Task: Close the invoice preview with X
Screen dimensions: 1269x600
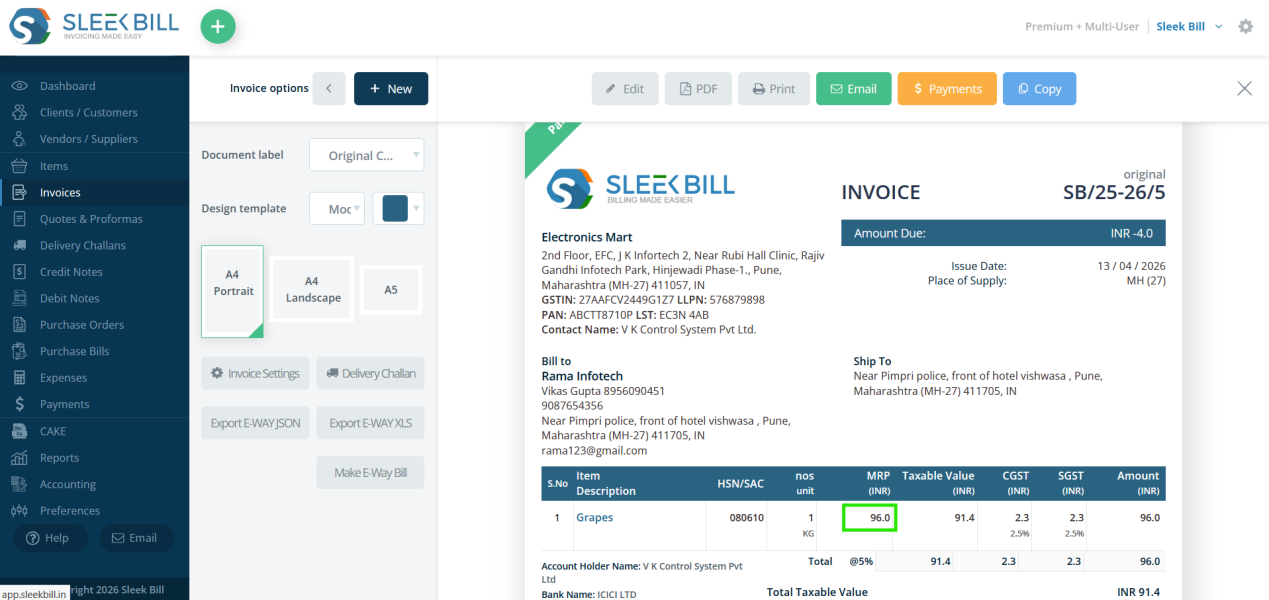Action: (1244, 88)
